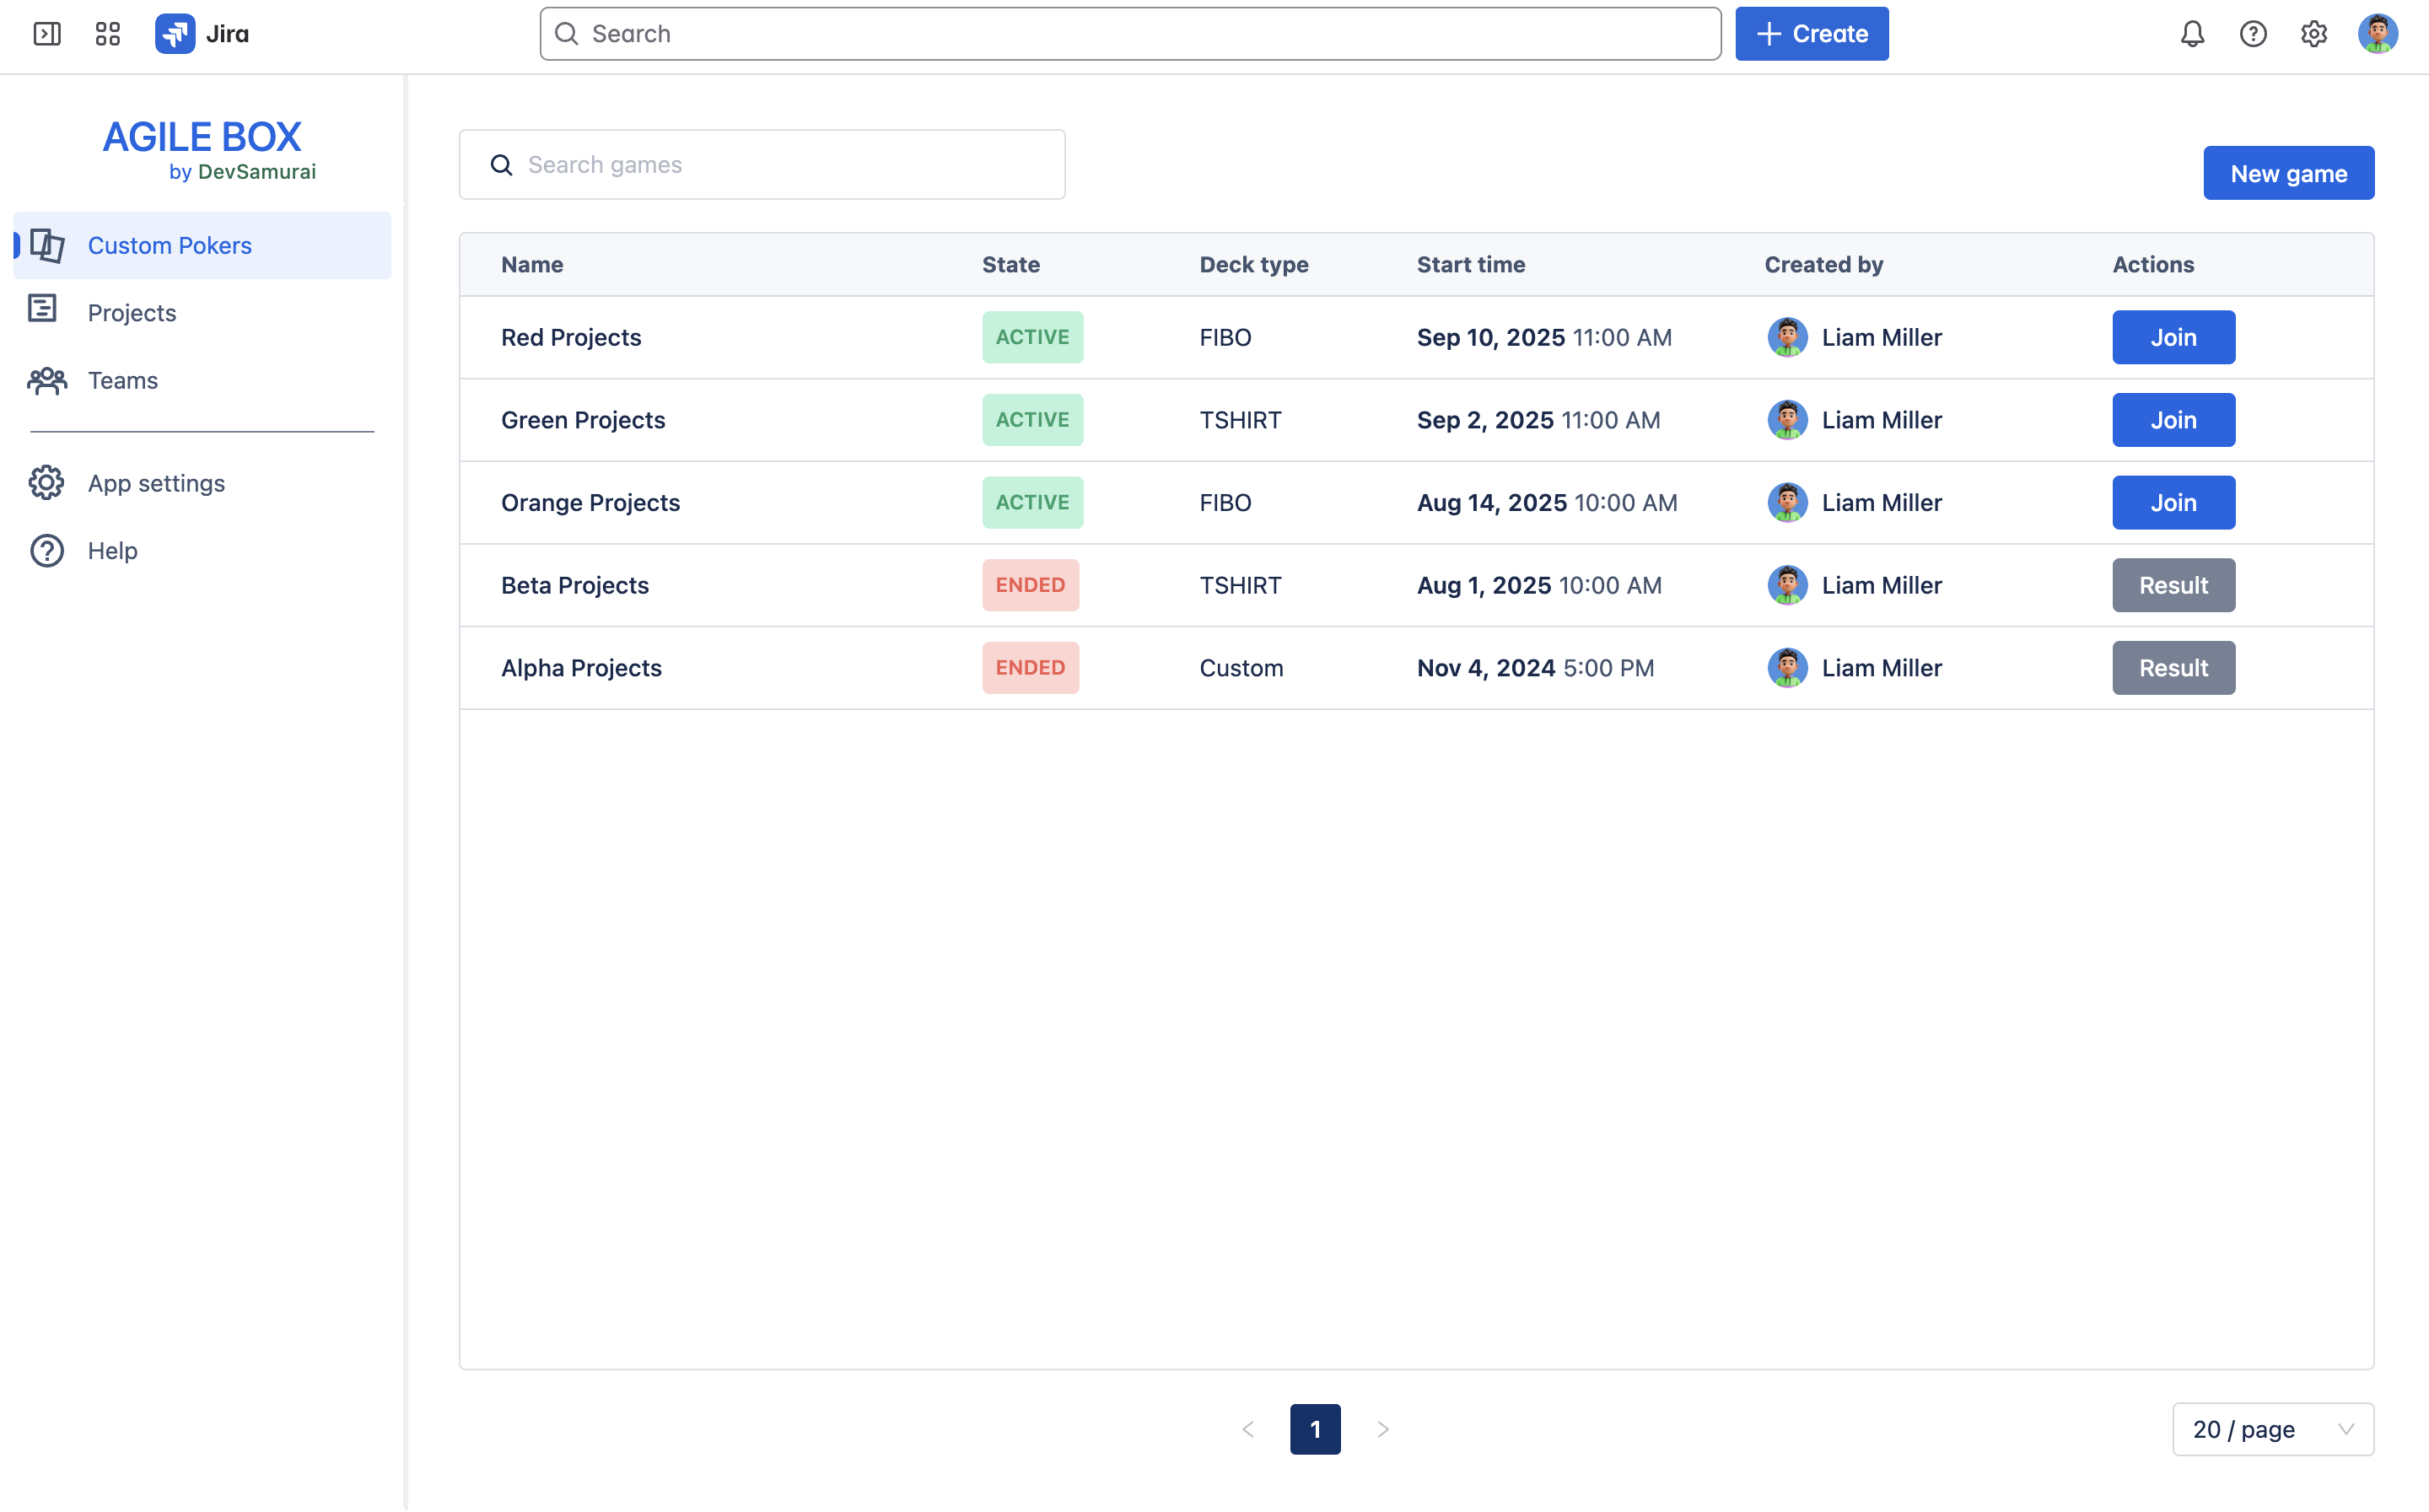Click the New game button
2429x1512 pixels.
(2288, 173)
